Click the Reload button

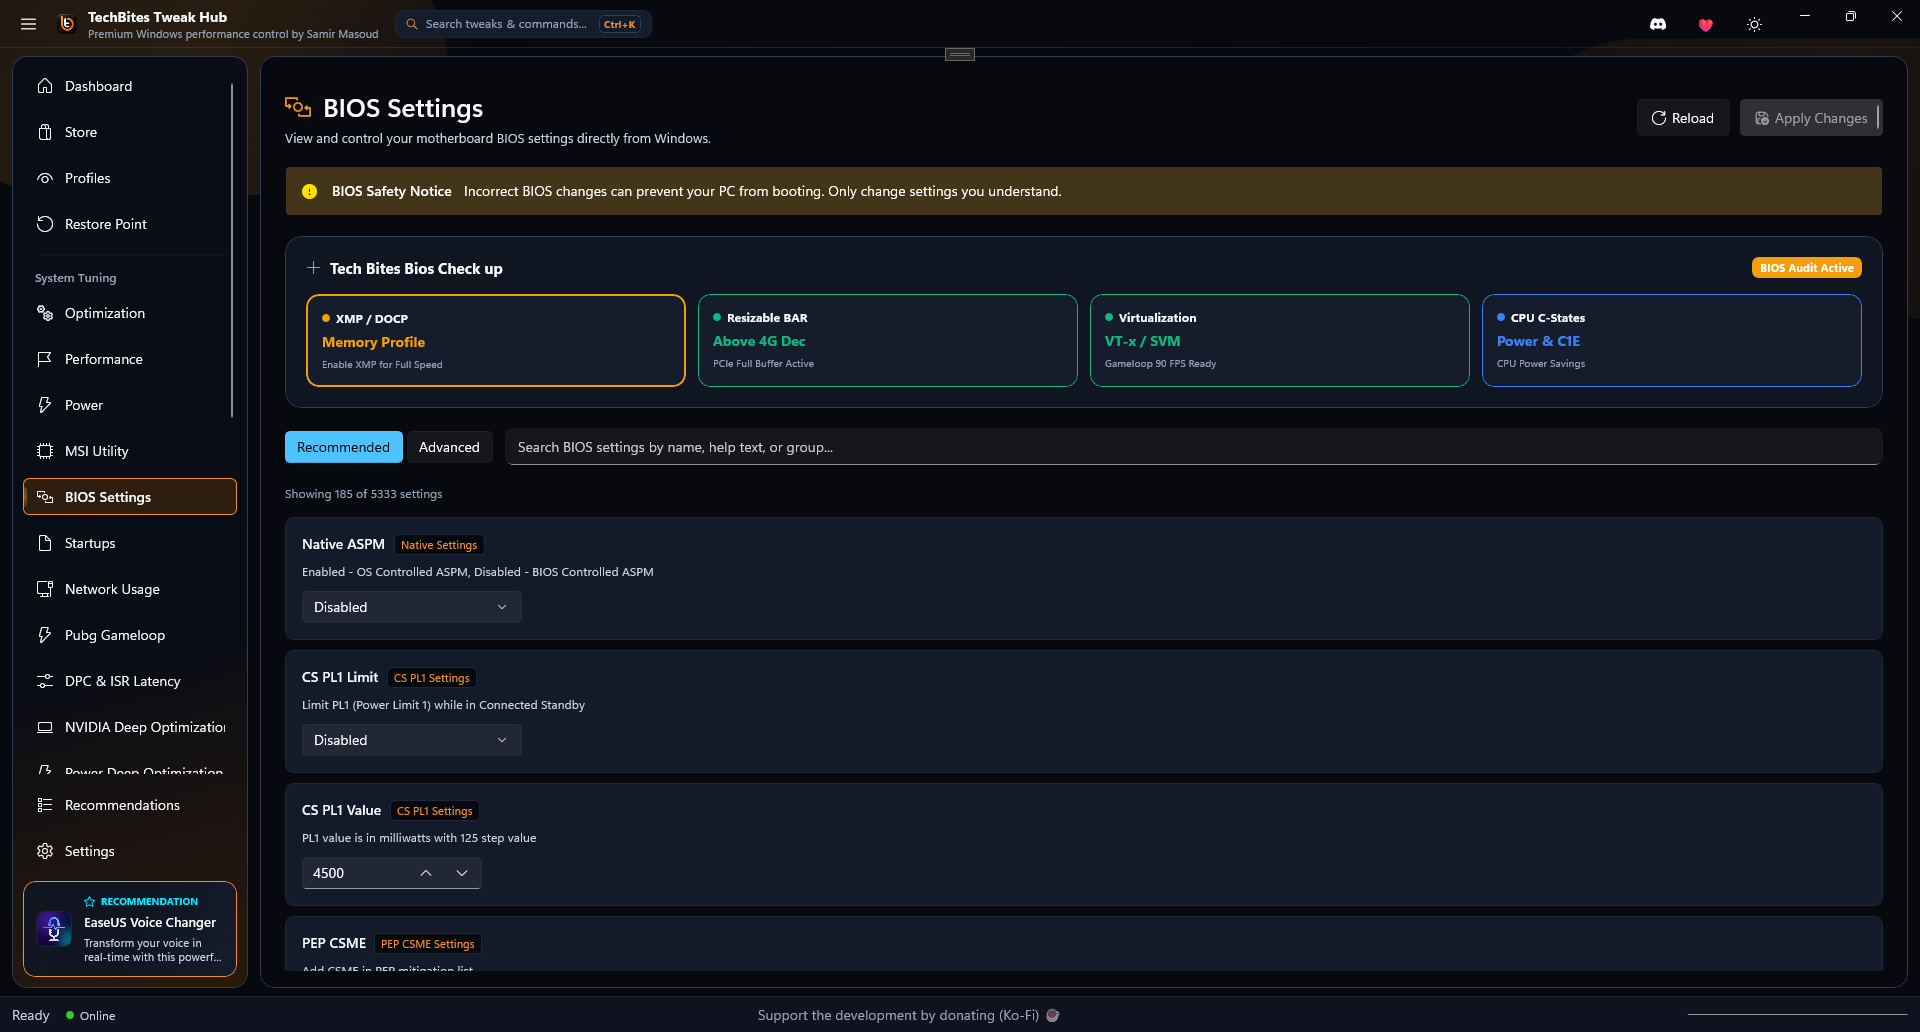click(x=1683, y=118)
